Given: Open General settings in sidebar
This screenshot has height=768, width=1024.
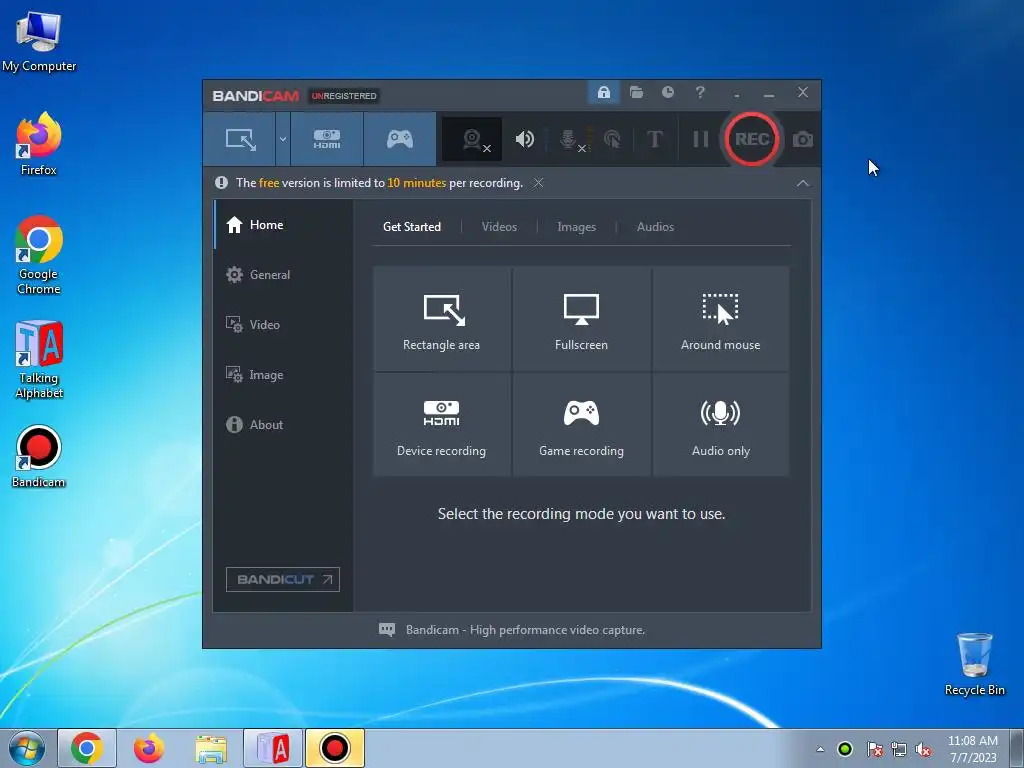Looking at the screenshot, I should point(283,275).
